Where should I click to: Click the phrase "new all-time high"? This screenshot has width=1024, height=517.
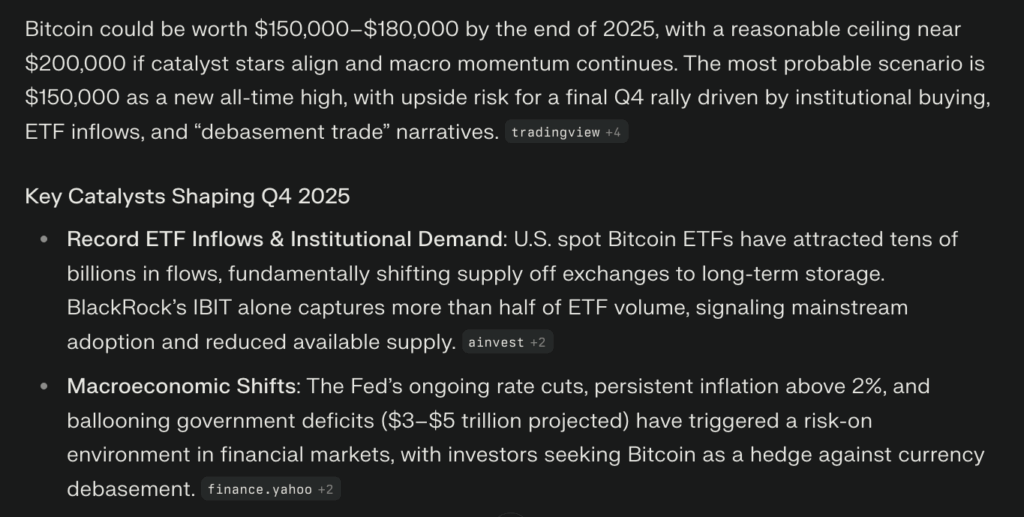coord(241,97)
